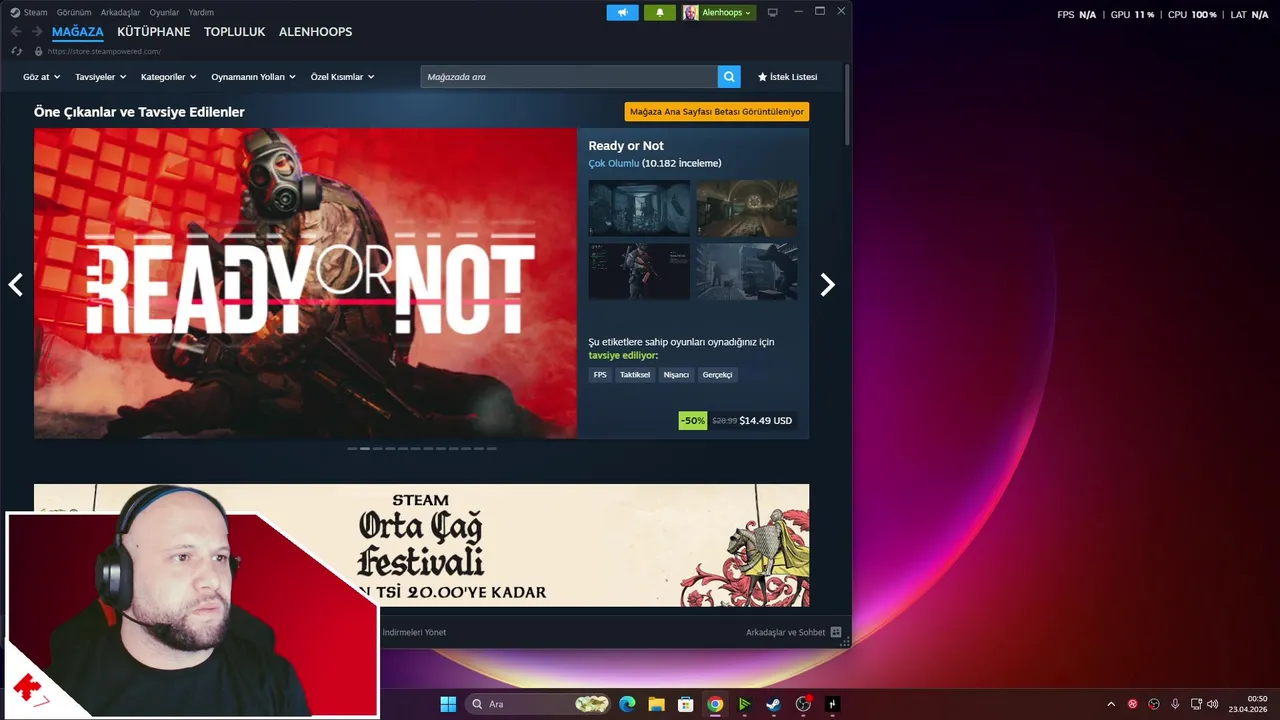Click the -50% discount price badge
This screenshot has height=720, width=1280.
tap(693, 421)
